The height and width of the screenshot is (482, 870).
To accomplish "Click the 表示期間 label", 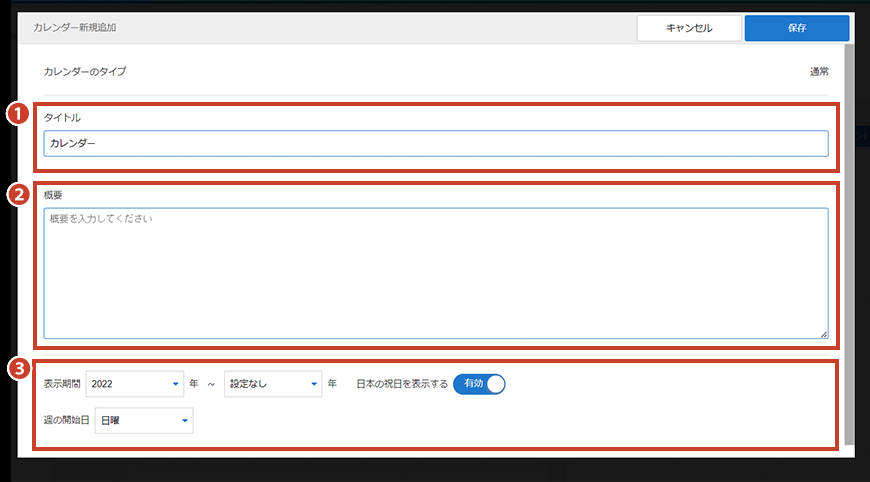I will tap(62, 383).
